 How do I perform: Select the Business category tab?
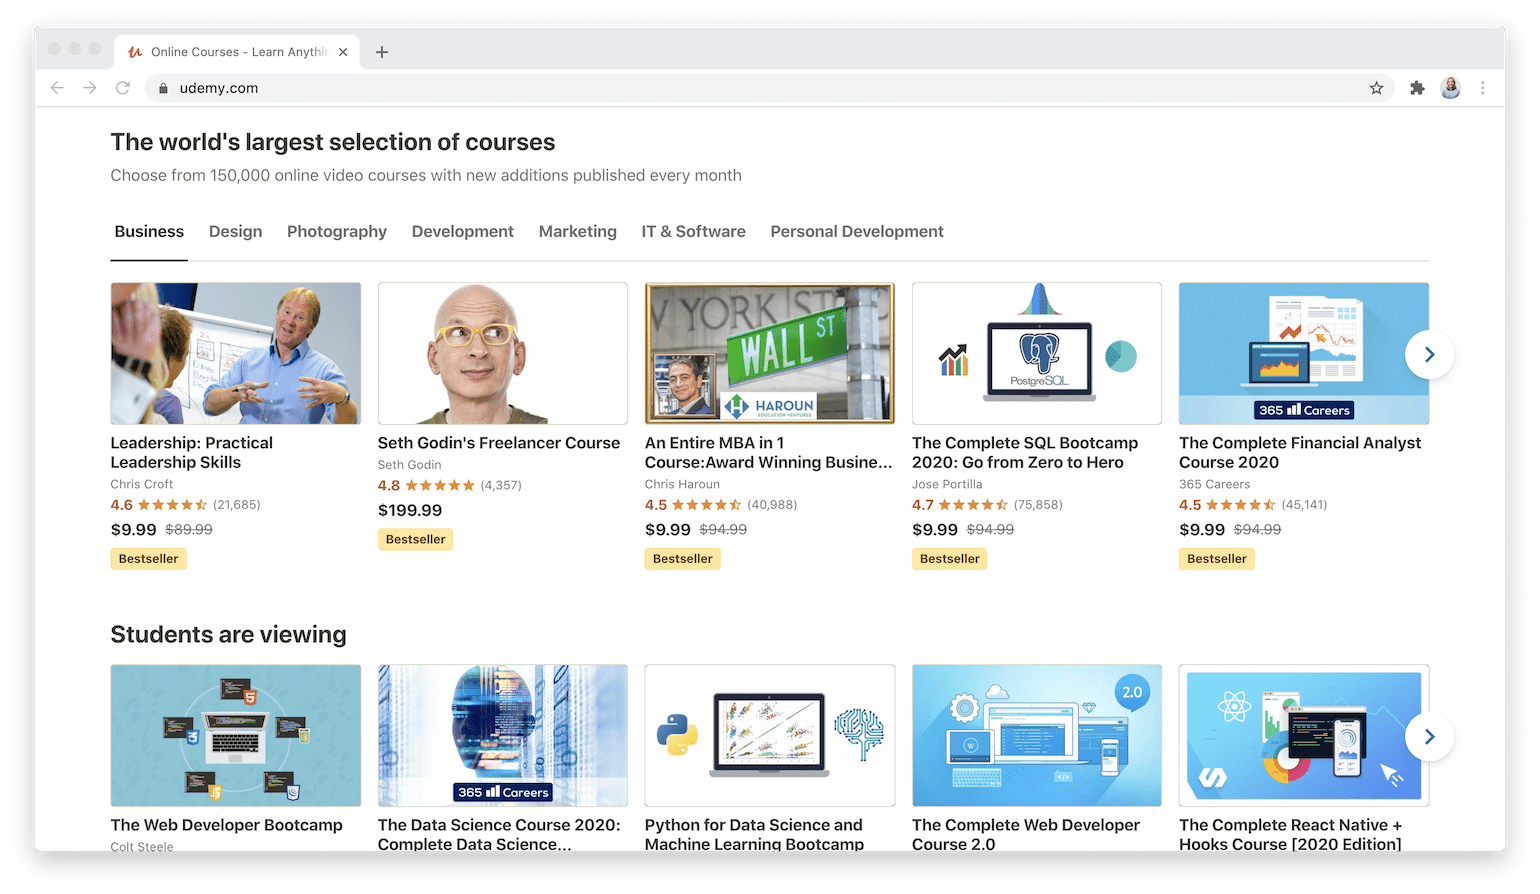pyautogui.click(x=149, y=231)
